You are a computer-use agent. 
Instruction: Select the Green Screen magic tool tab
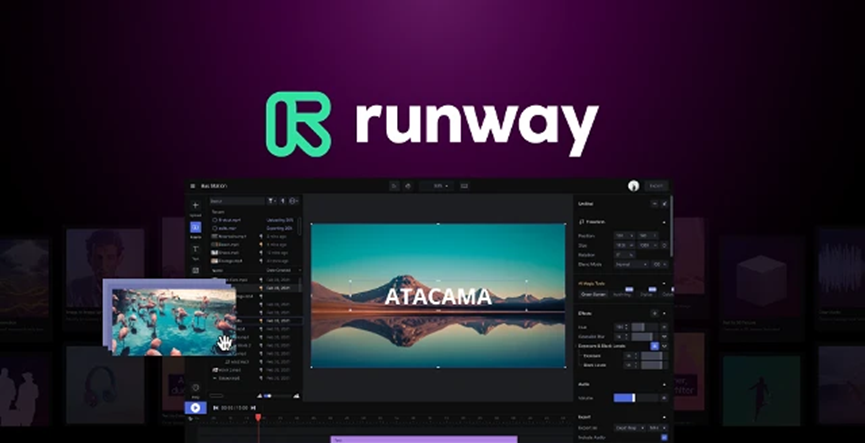tap(593, 295)
